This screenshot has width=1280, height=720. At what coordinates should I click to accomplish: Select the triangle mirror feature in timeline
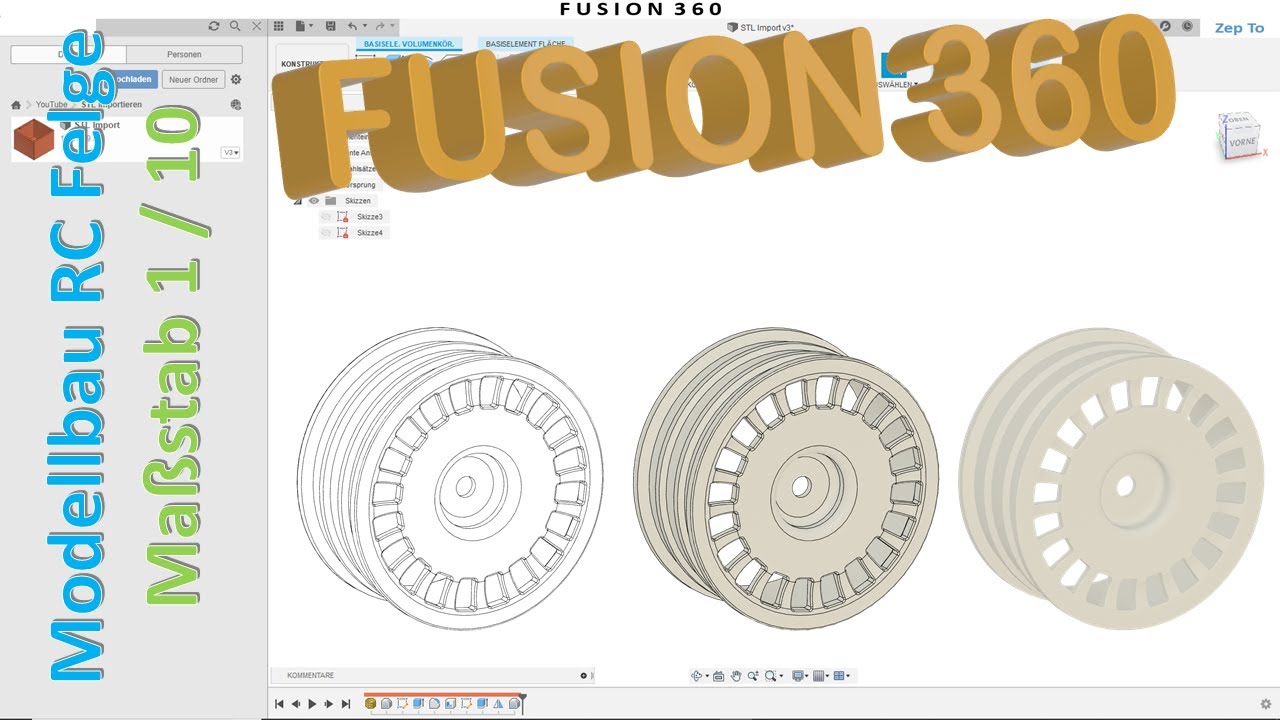498,704
